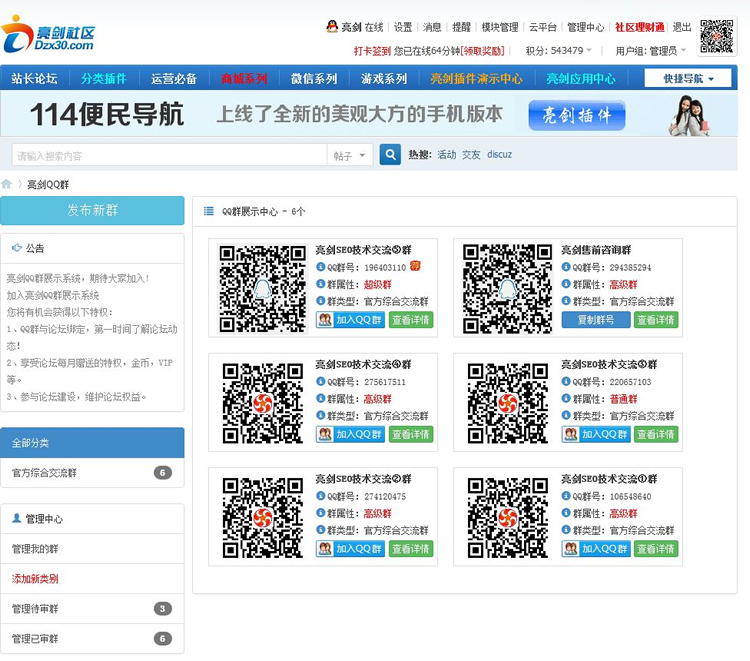Open the 站长论坛 nav tab

coord(34,78)
